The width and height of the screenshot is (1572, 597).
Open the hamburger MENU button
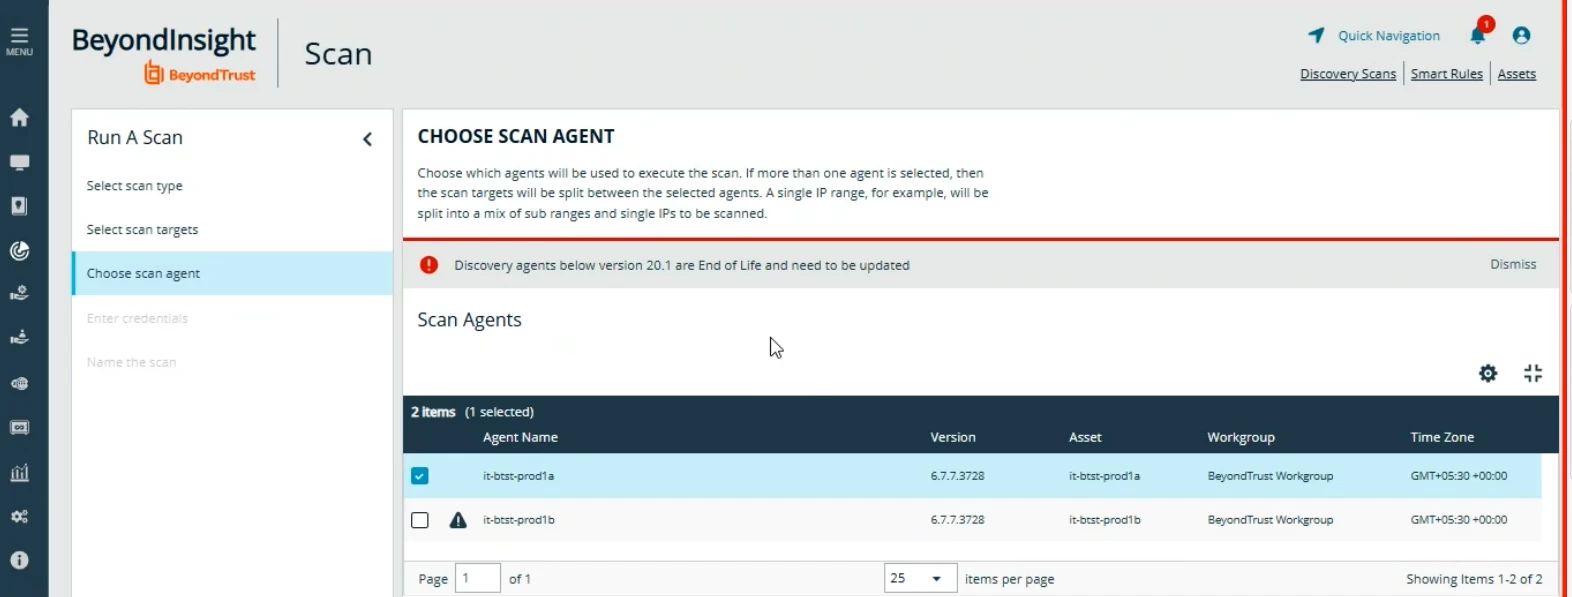[x=19, y=41]
